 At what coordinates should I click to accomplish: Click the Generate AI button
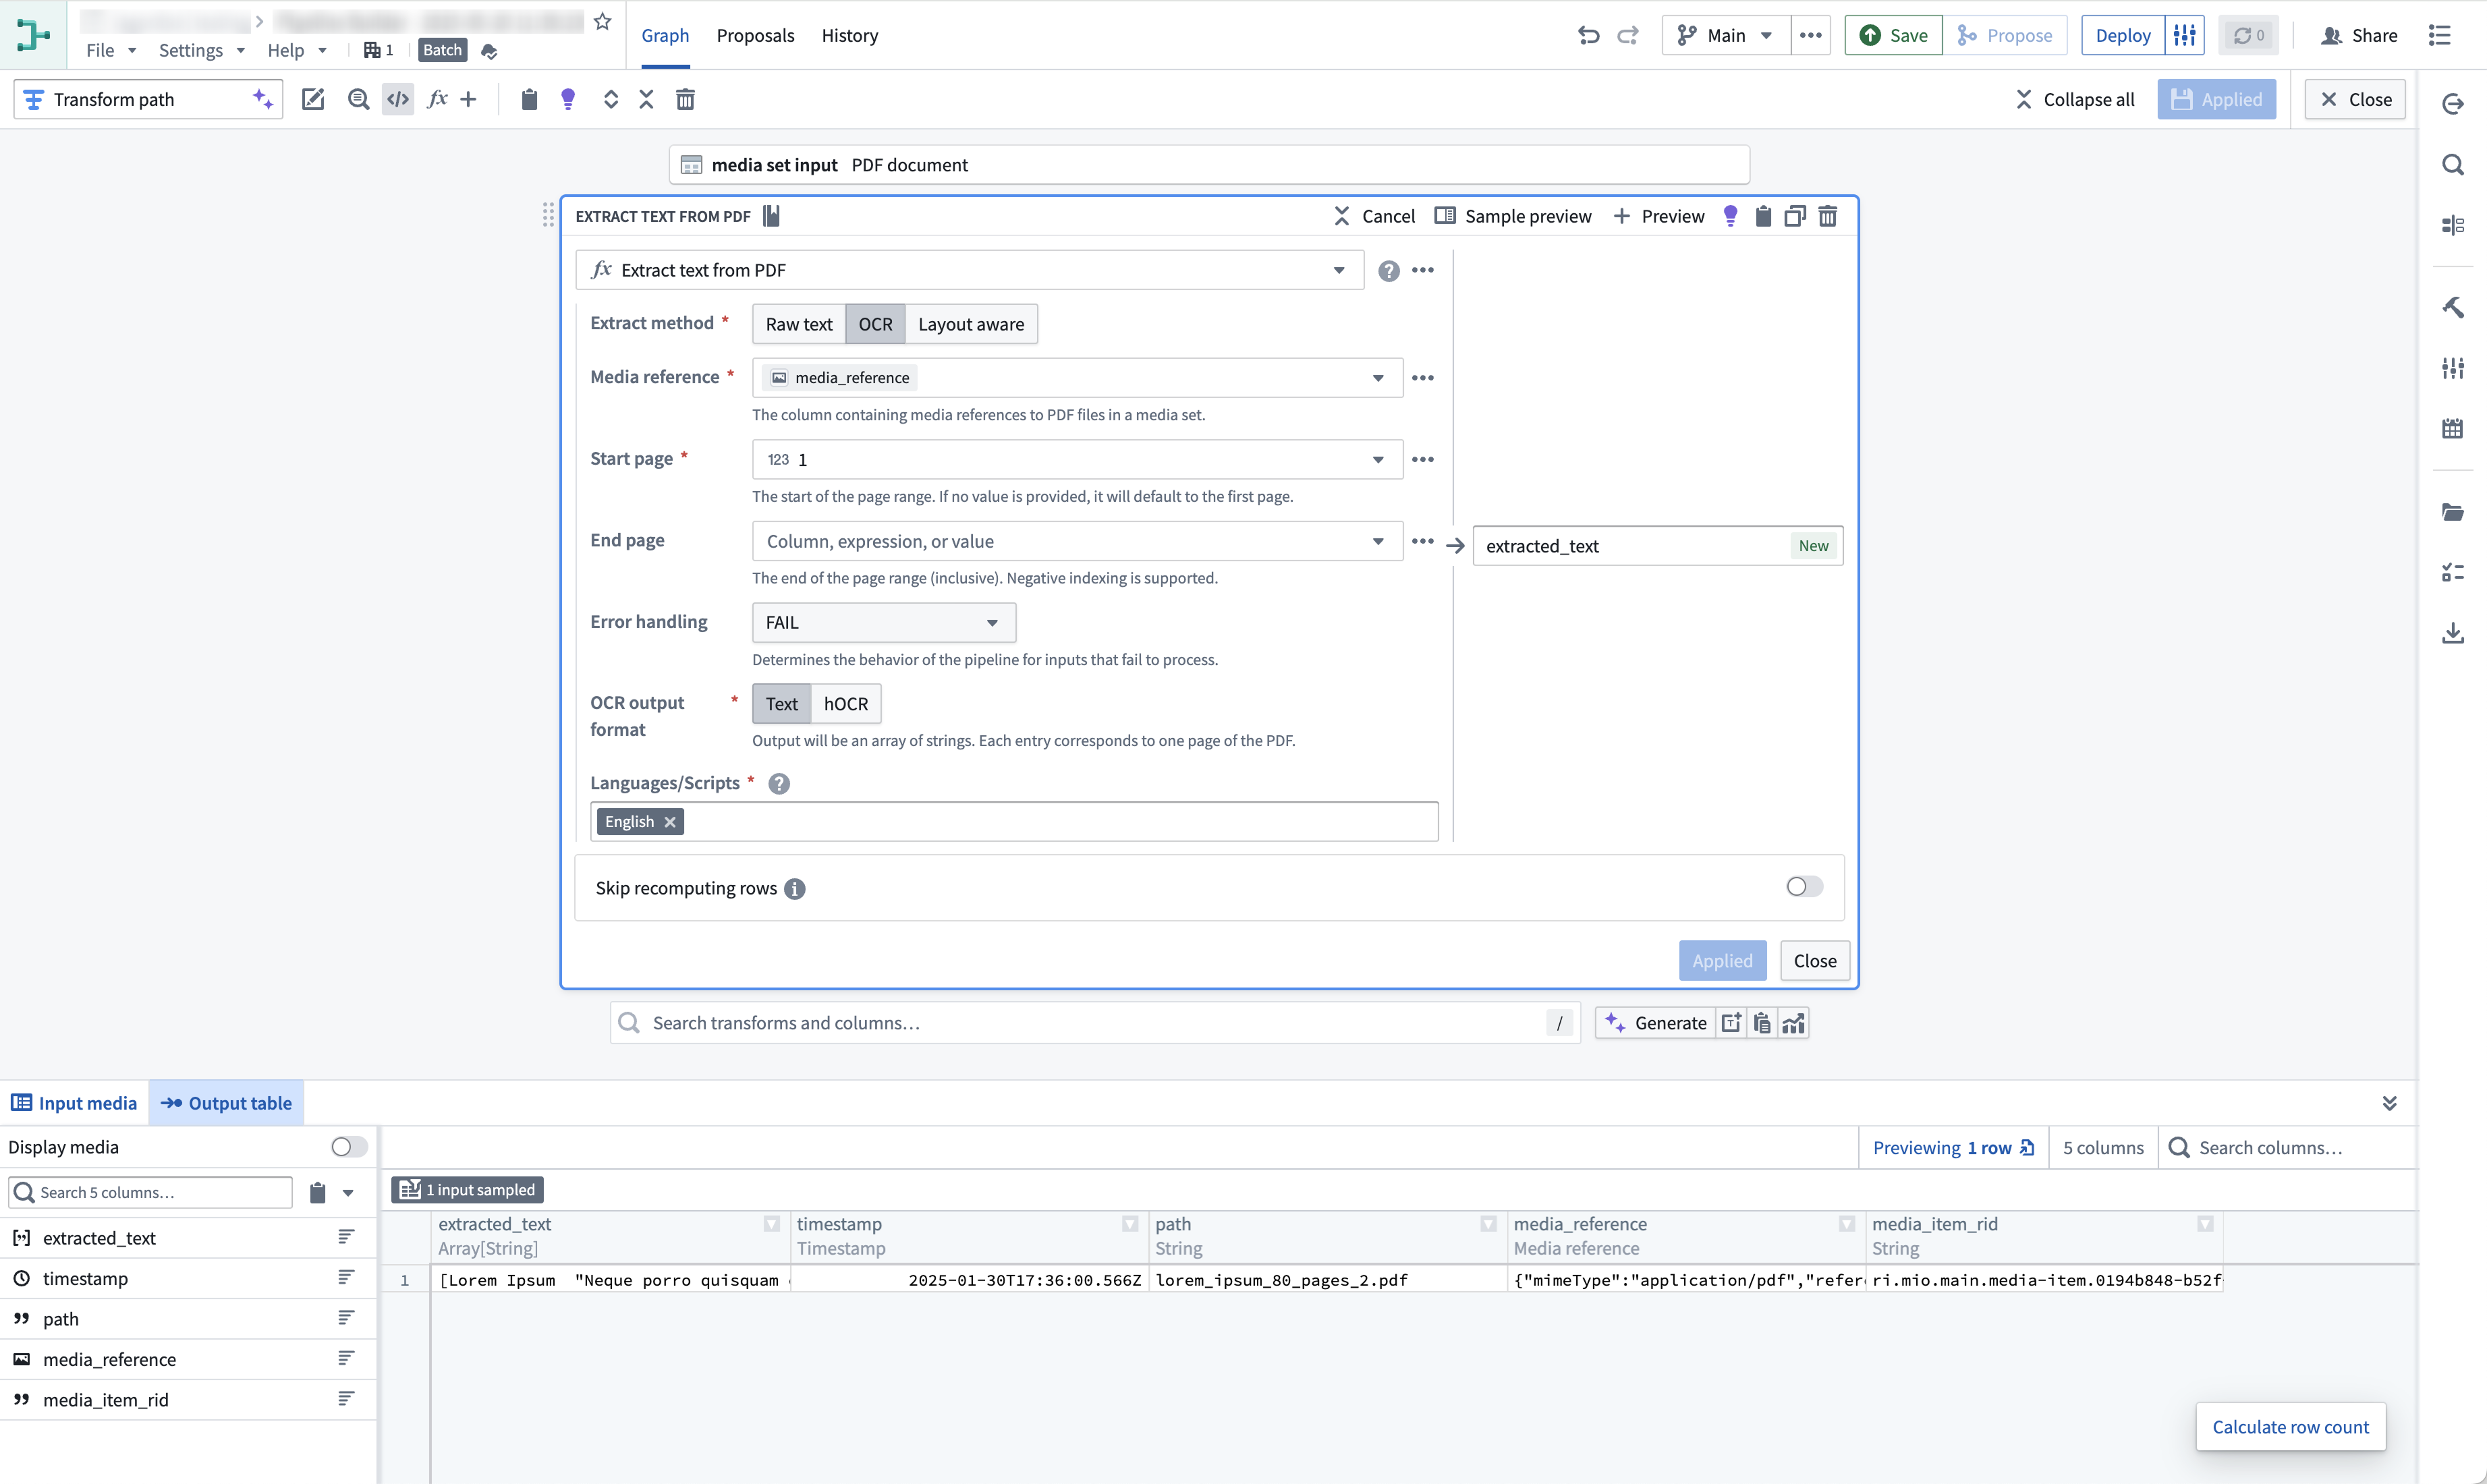[1656, 1023]
